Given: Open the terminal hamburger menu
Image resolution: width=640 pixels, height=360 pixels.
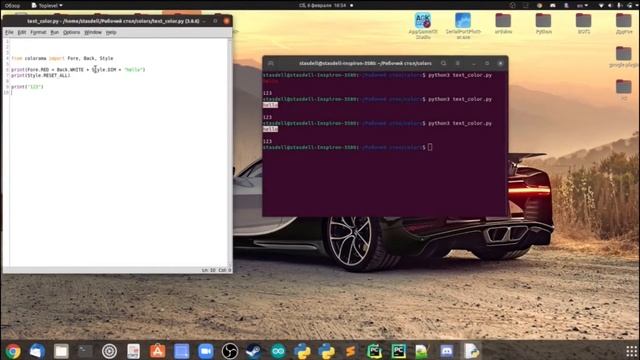Looking at the screenshot, I should (458, 63).
